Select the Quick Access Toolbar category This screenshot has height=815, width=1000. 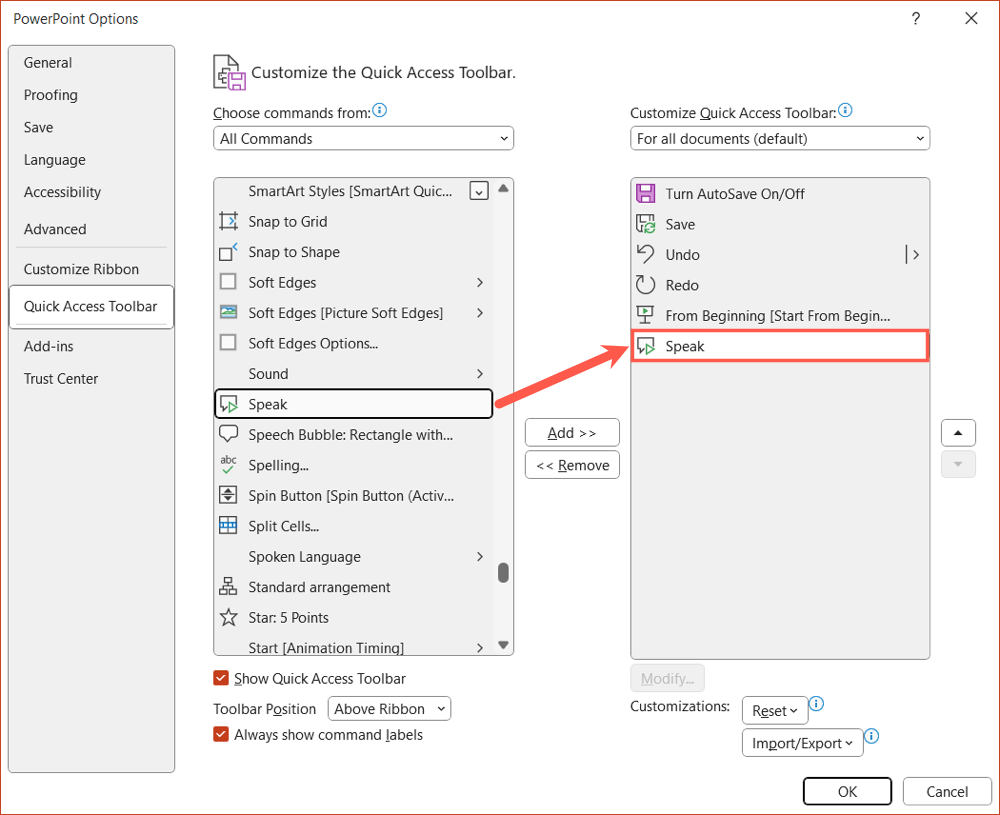(91, 307)
